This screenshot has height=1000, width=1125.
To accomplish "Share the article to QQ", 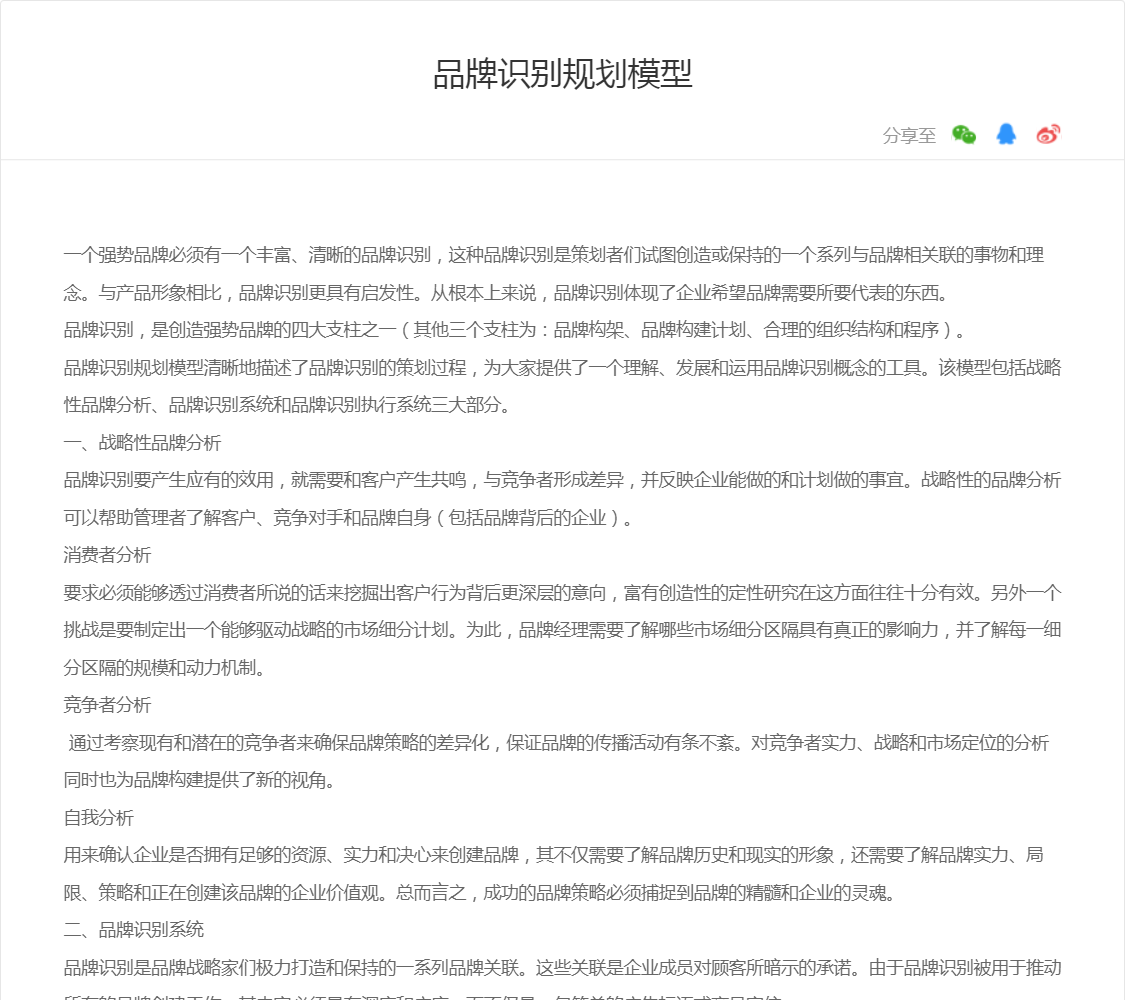I will (1006, 135).
